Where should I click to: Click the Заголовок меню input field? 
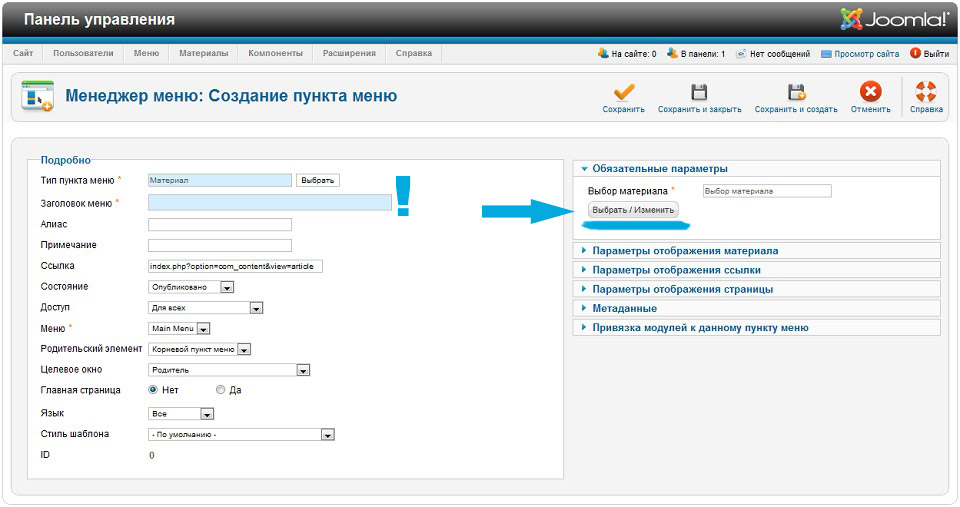tap(269, 203)
